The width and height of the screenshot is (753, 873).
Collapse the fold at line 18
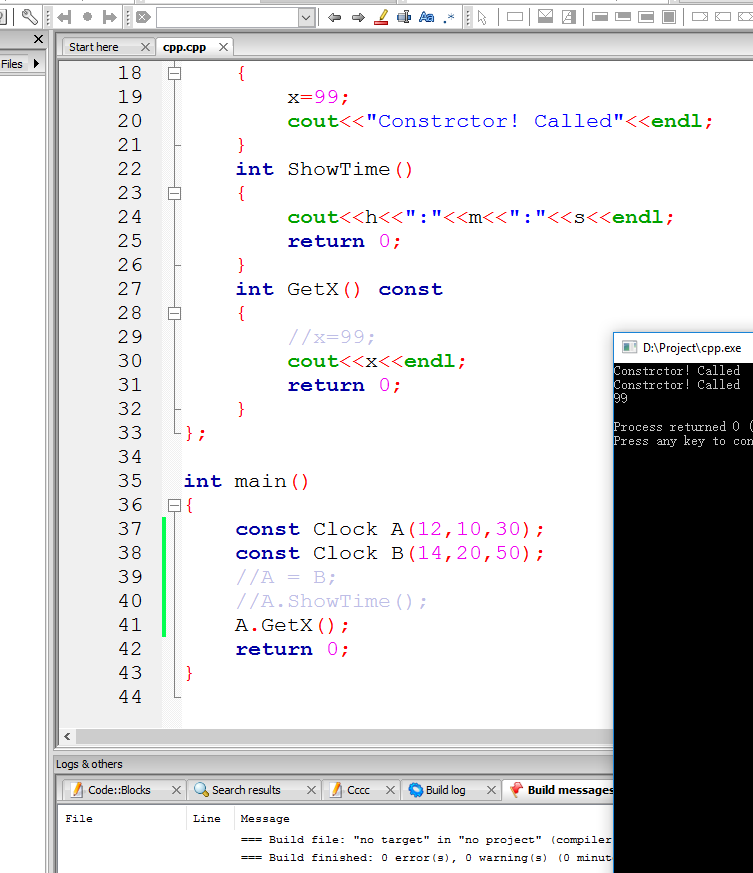174,73
